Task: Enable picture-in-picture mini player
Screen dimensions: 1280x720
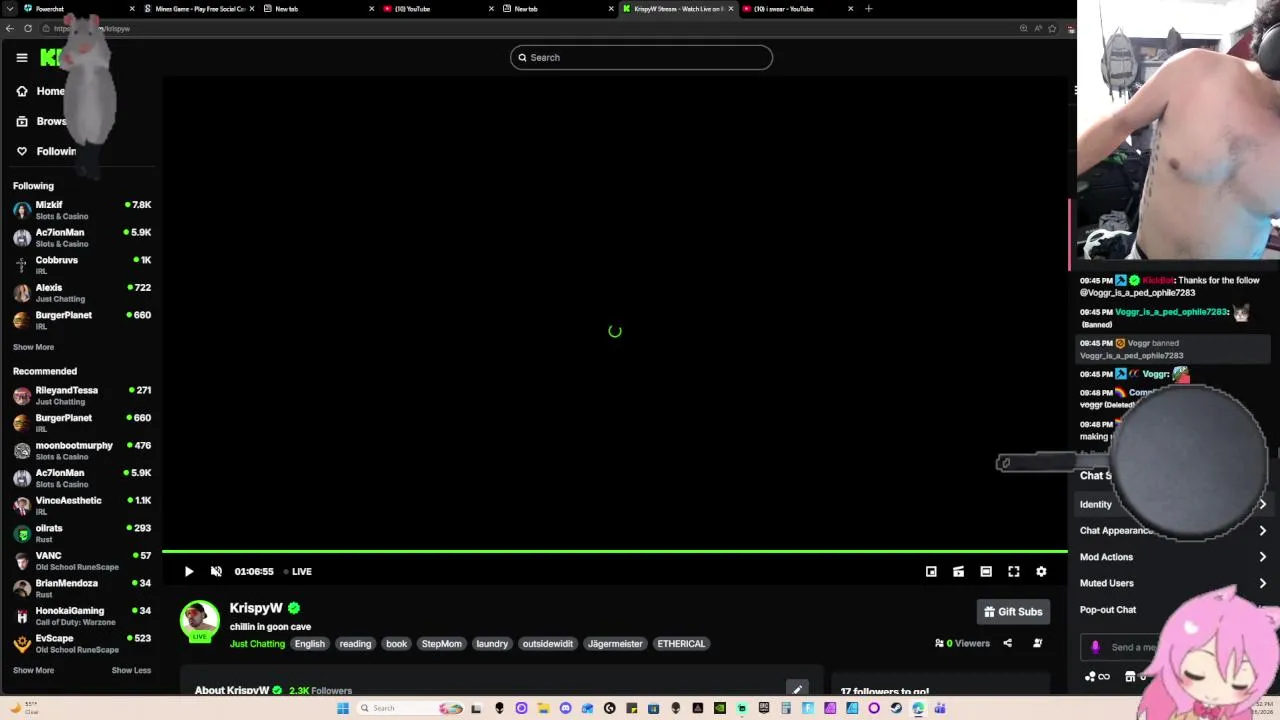Action: (931, 572)
